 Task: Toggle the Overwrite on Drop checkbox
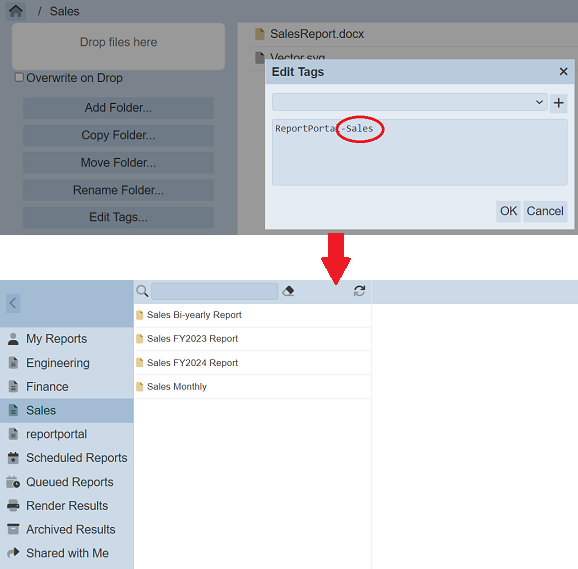click(x=19, y=77)
